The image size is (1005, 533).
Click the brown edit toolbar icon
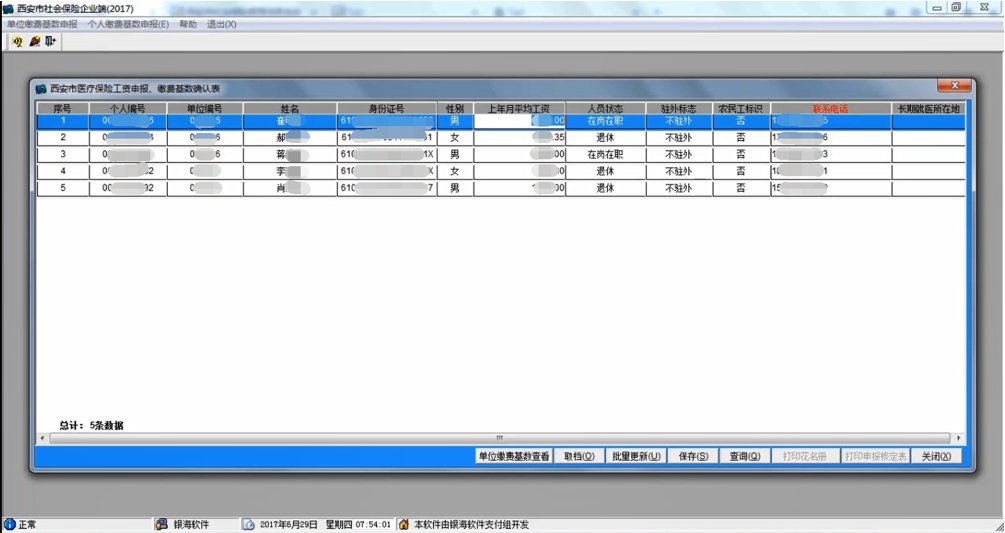[x=34, y=42]
